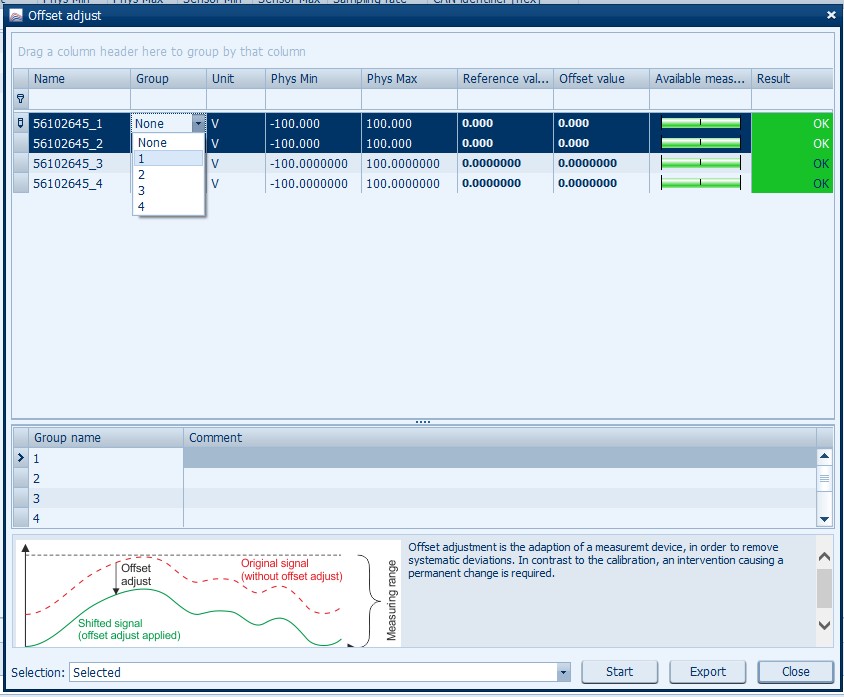
Task: Click the offset adjust signal diagram image
Action: [208, 593]
